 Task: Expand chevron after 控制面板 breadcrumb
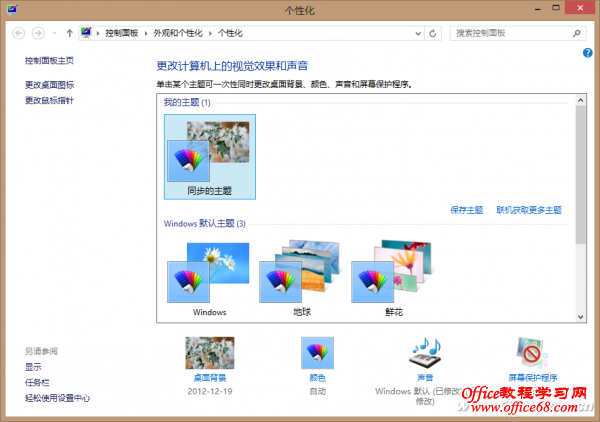(146, 33)
